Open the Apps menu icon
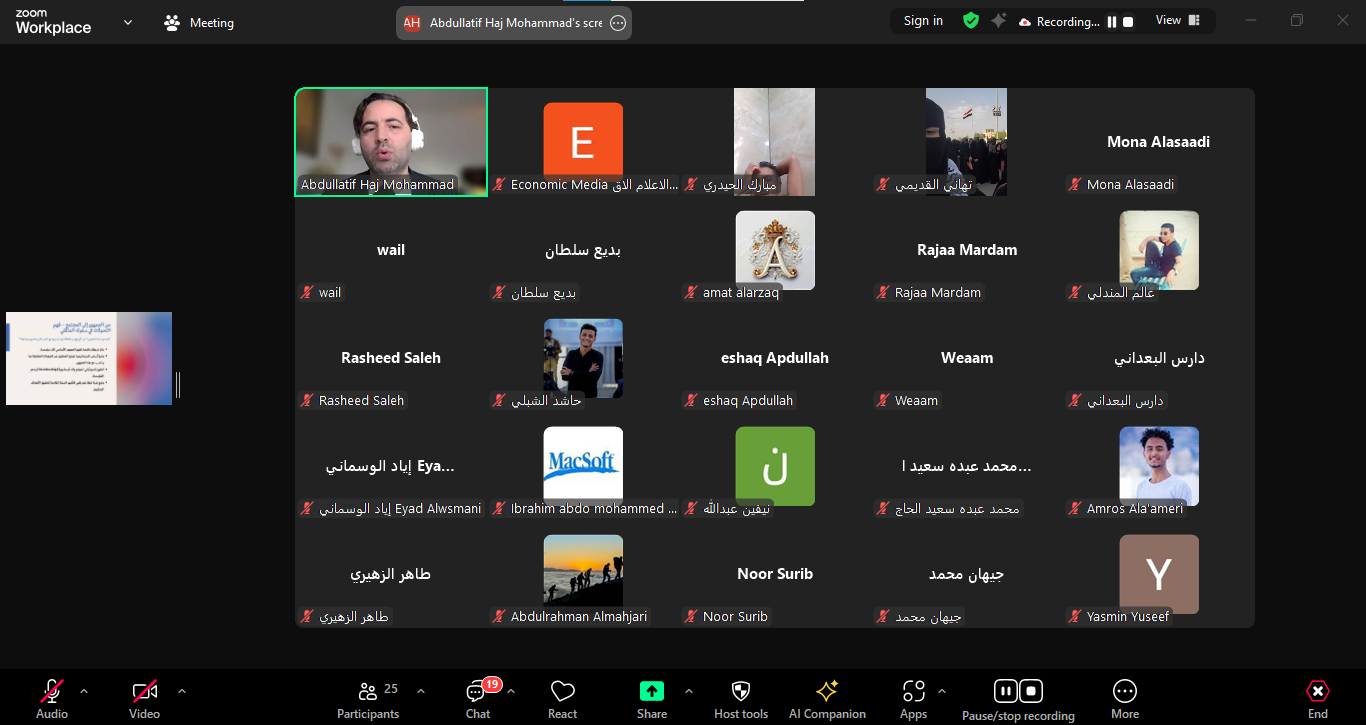 [x=913, y=692]
